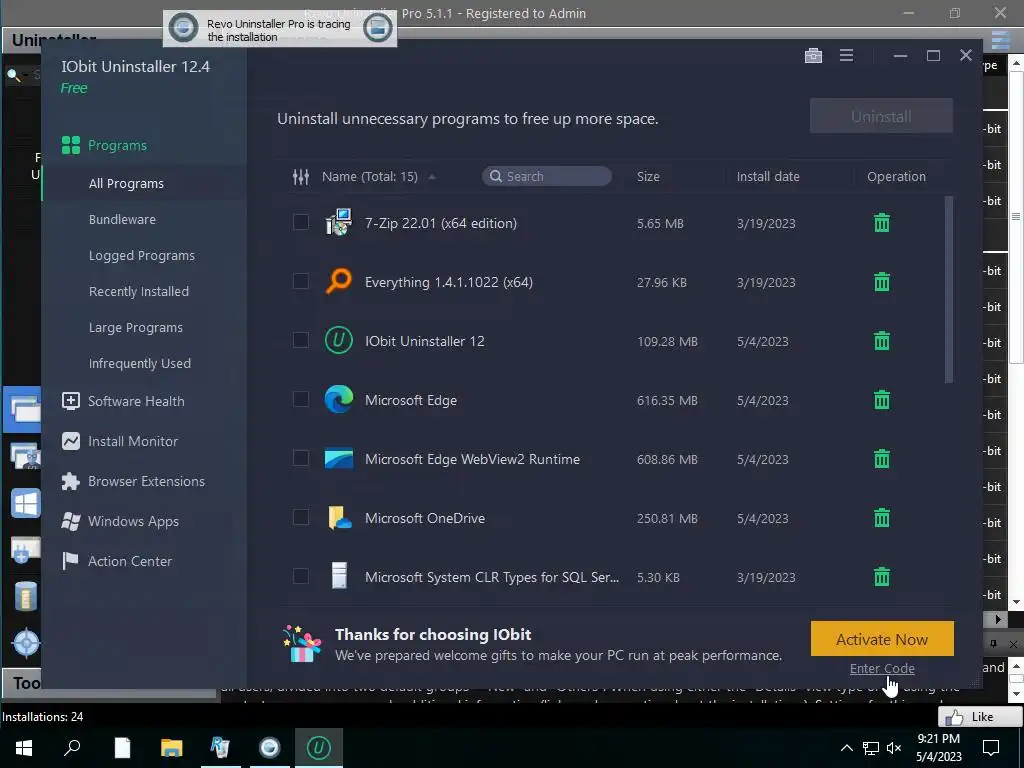Click trash icon for Microsoft OneDrive
Viewport: 1024px width, 768px height.
pos(882,518)
